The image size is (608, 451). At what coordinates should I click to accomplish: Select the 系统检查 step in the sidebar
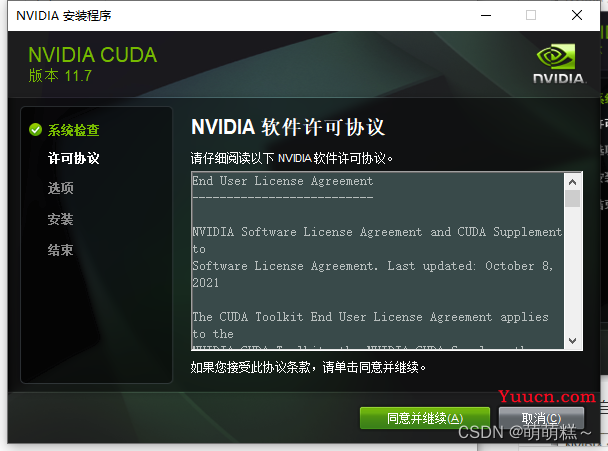point(74,130)
